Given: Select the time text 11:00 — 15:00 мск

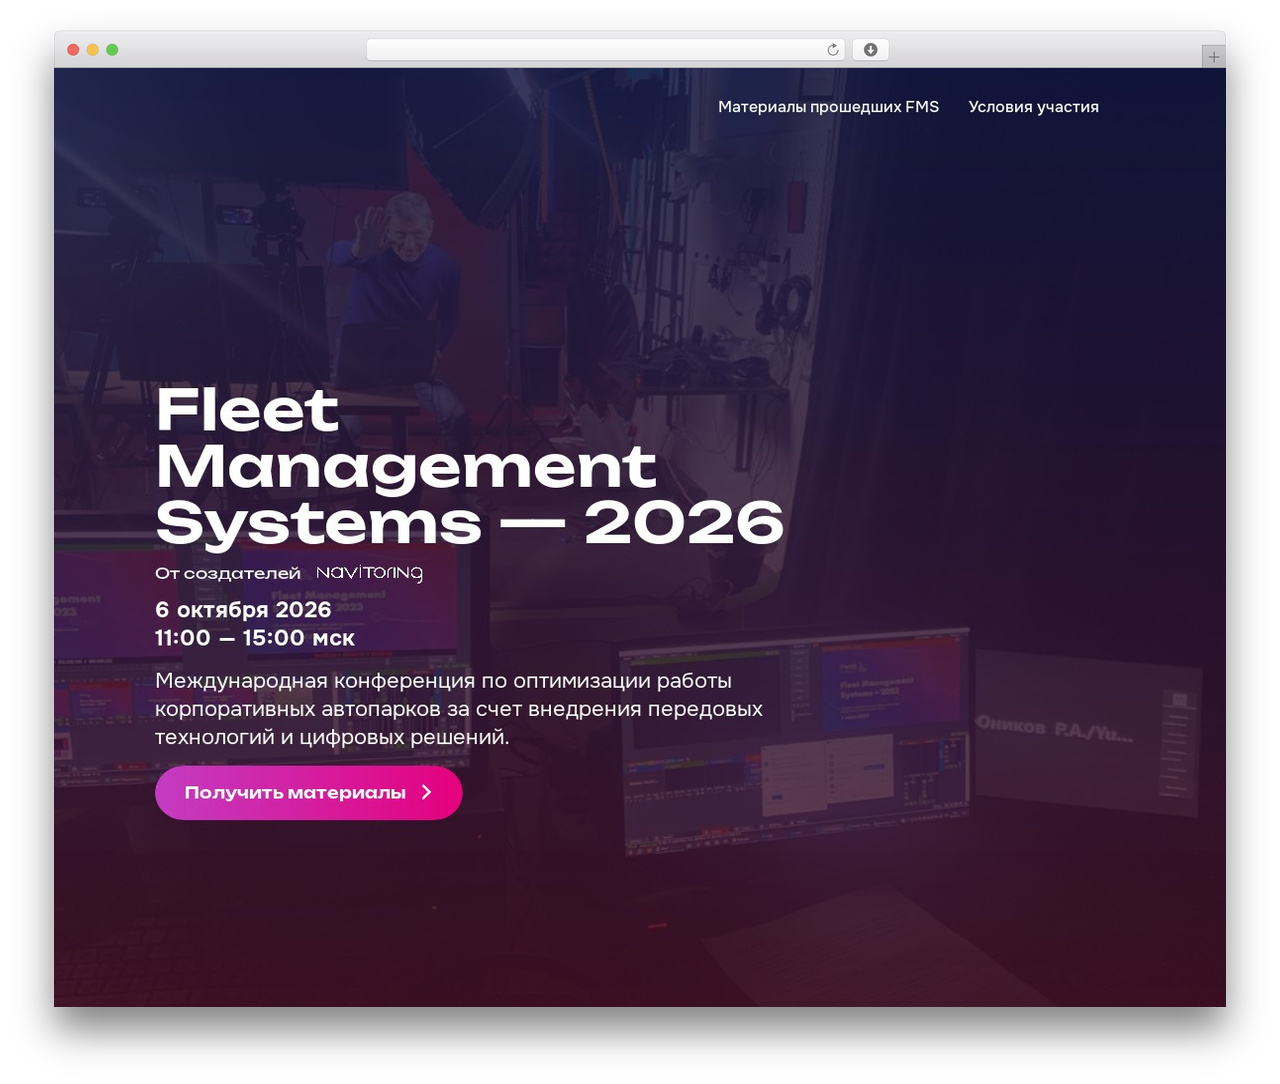Looking at the screenshot, I should (255, 638).
